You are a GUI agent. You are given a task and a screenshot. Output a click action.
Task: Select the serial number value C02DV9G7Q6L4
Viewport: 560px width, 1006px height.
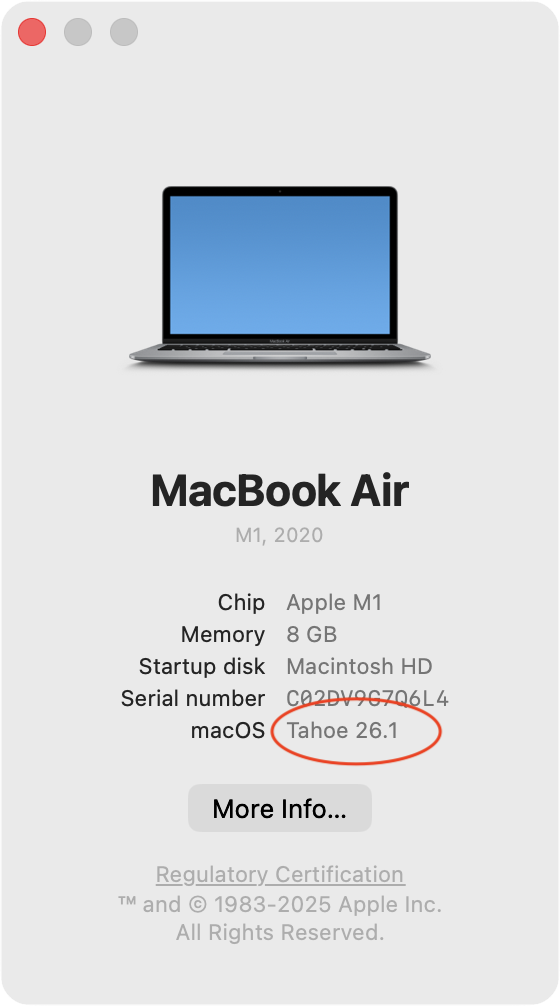point(368,699)
